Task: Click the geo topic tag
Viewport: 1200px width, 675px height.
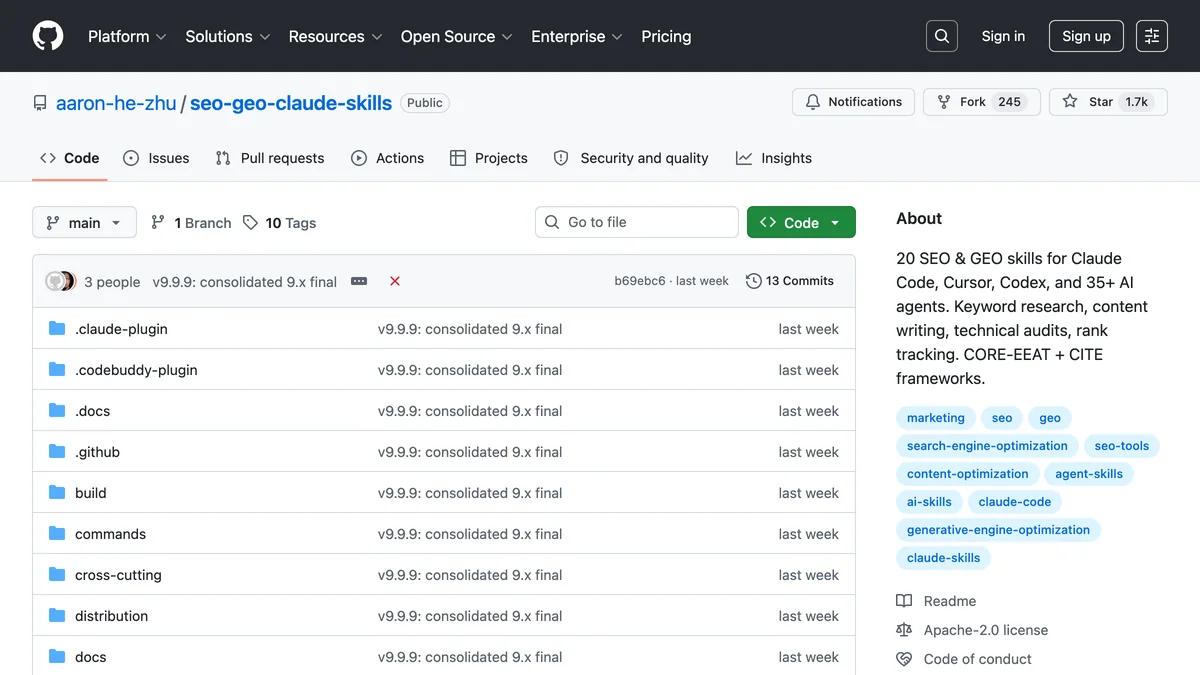Action: pyautogui.click(x=1050, y=418)
